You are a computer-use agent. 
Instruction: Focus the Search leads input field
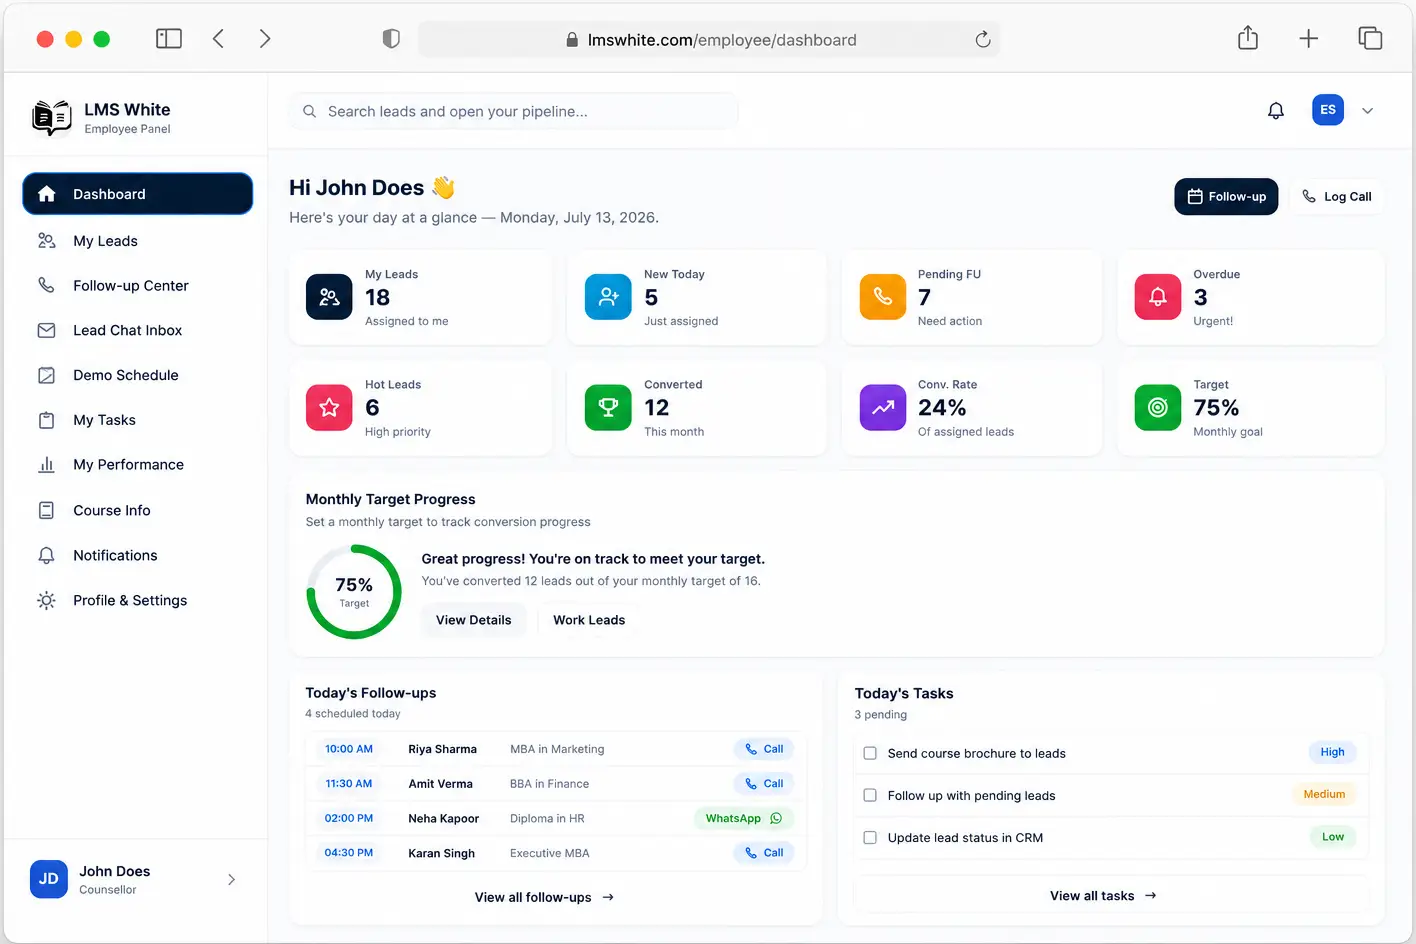513,111
